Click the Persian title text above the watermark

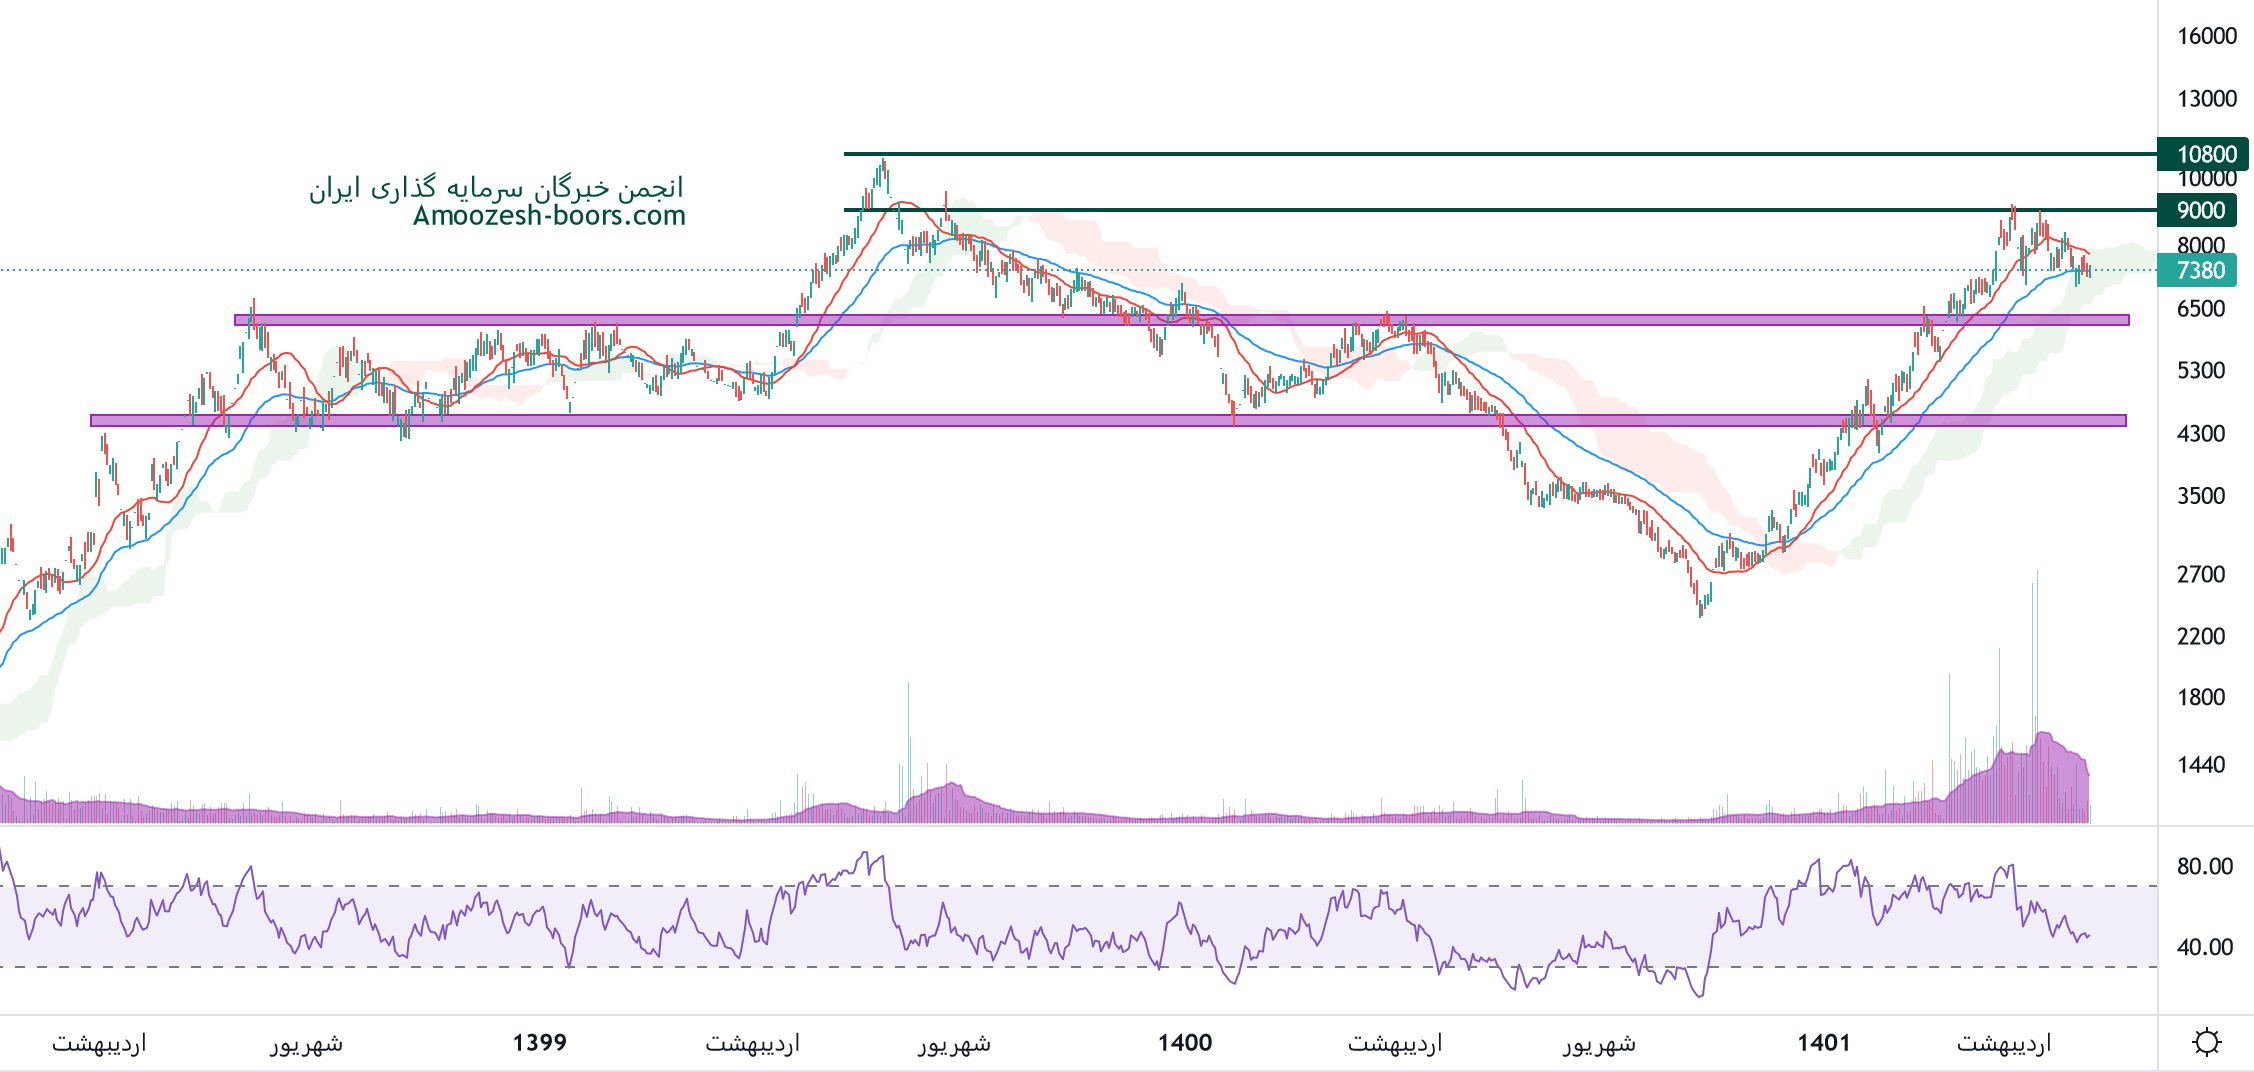pos(496,188)
